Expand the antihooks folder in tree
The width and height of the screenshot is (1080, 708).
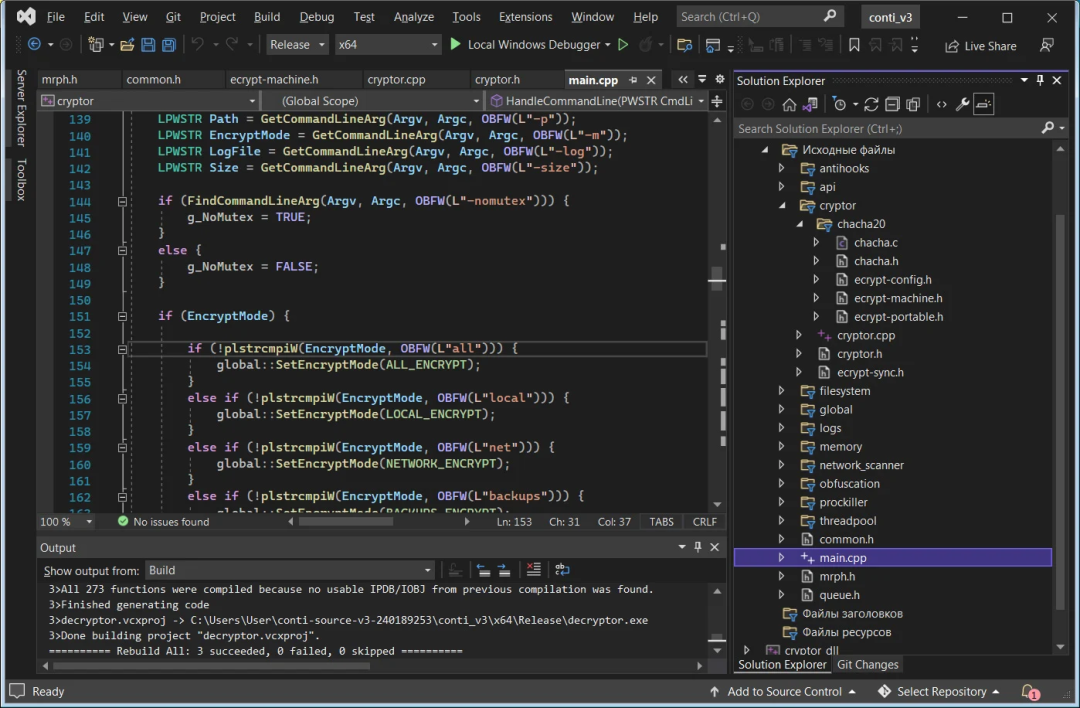(x=782, y=168)
